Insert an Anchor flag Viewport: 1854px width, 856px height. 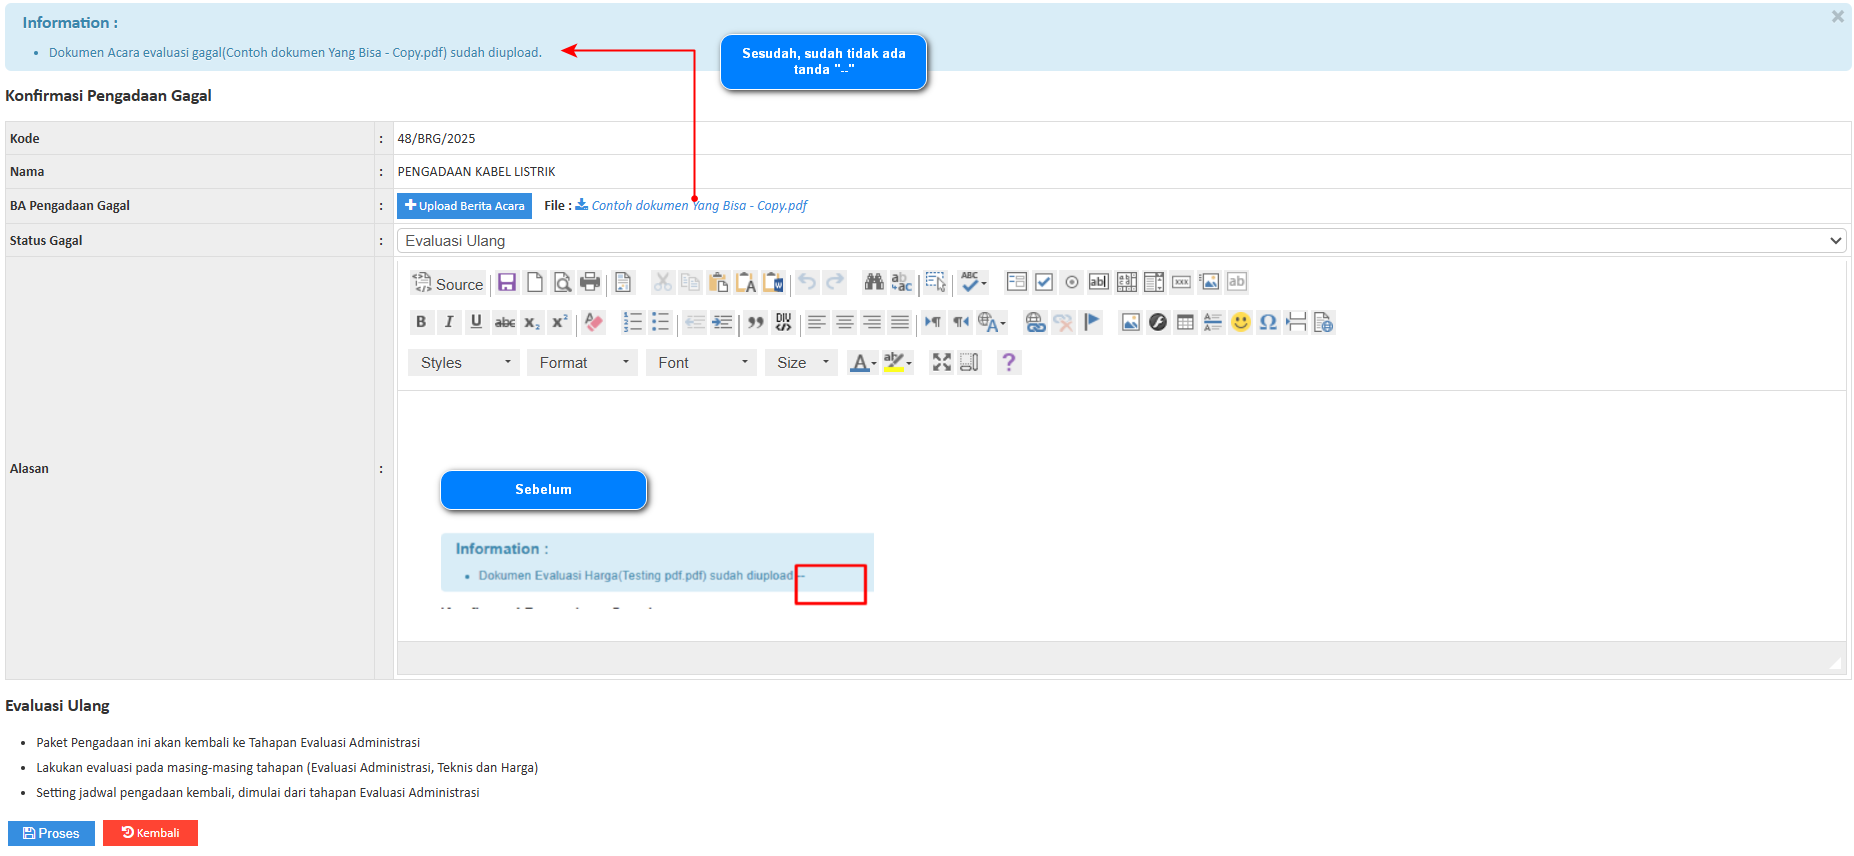click(x=1091, y=322)
